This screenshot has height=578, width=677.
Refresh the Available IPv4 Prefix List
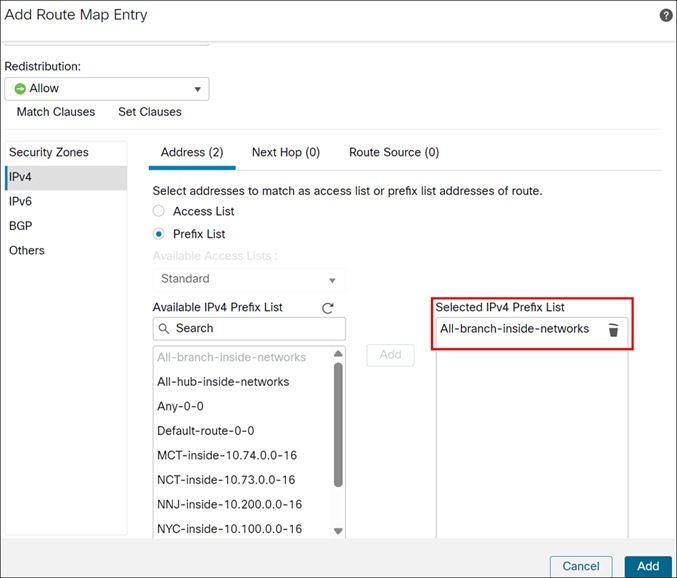(328, 308)
